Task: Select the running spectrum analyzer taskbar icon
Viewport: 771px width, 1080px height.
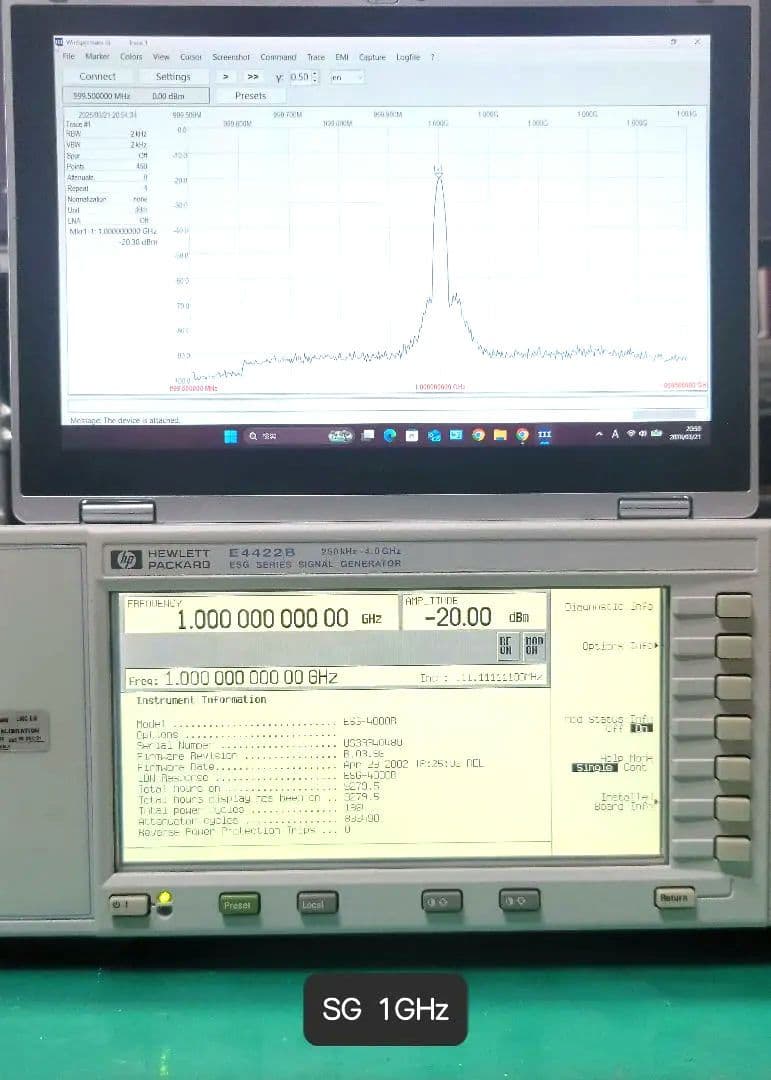Action: click(x=544, y=435)
